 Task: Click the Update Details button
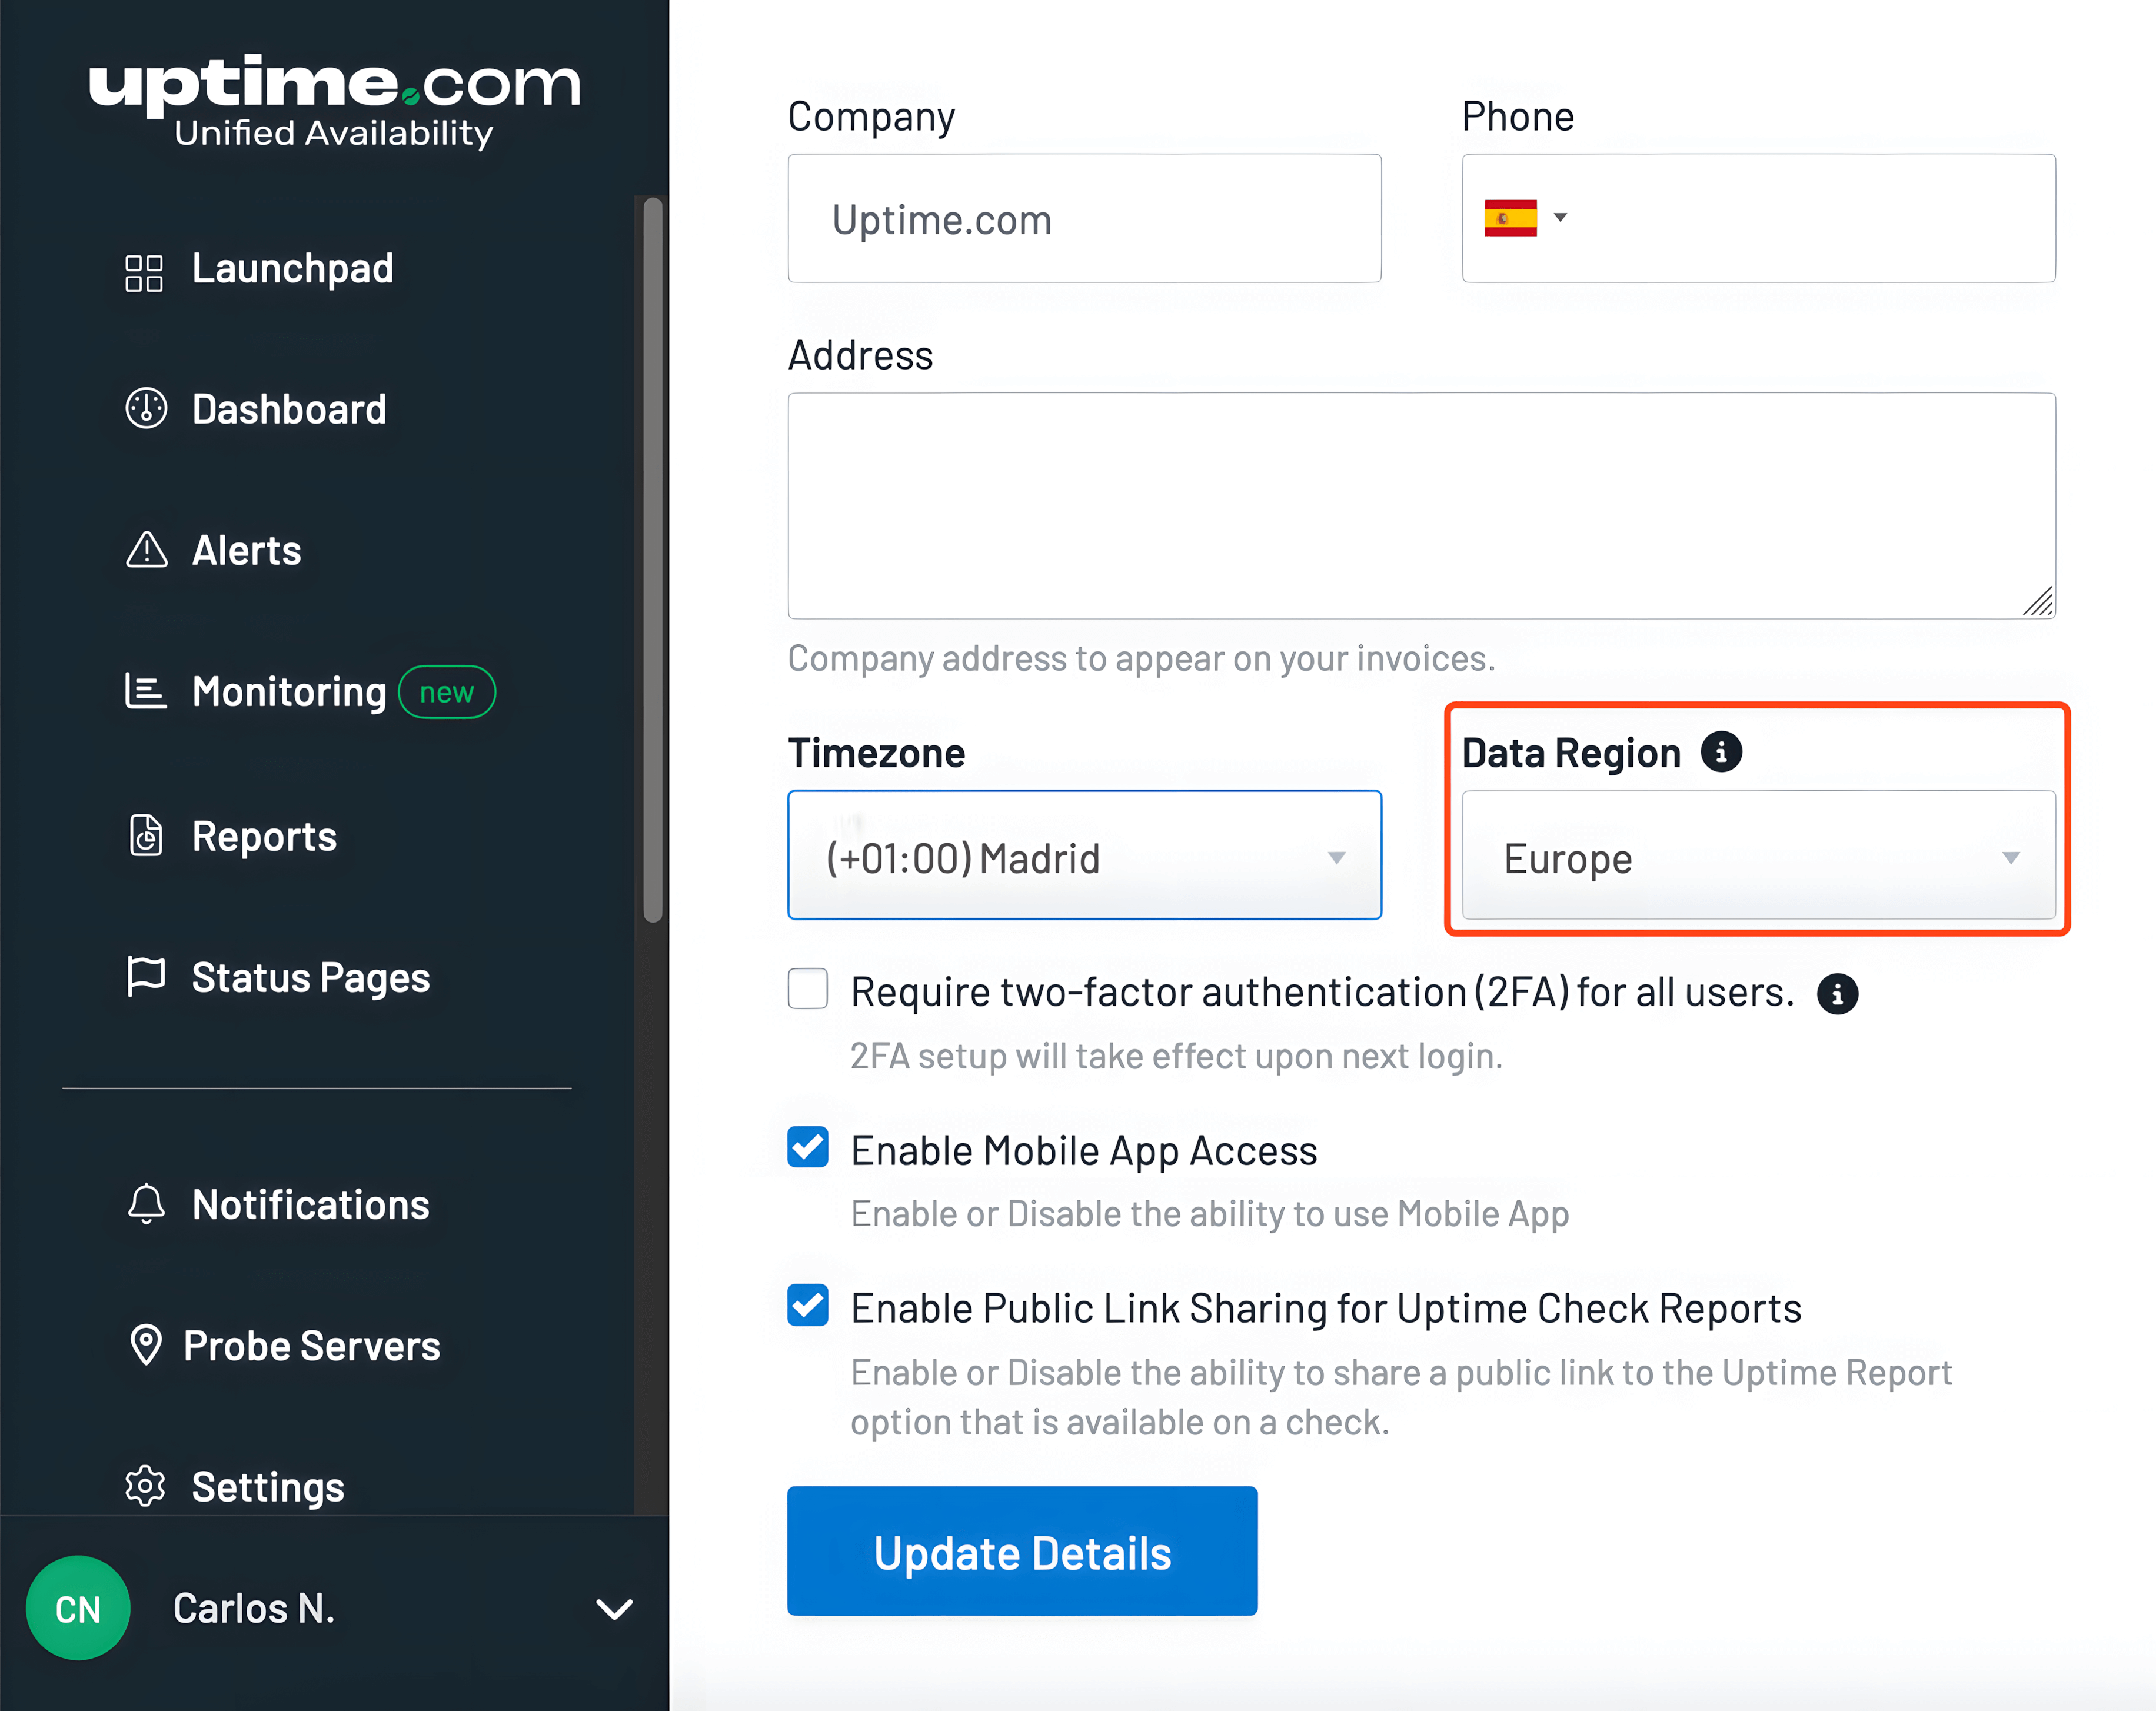pyautogui.click(x=1022, y=1551)
